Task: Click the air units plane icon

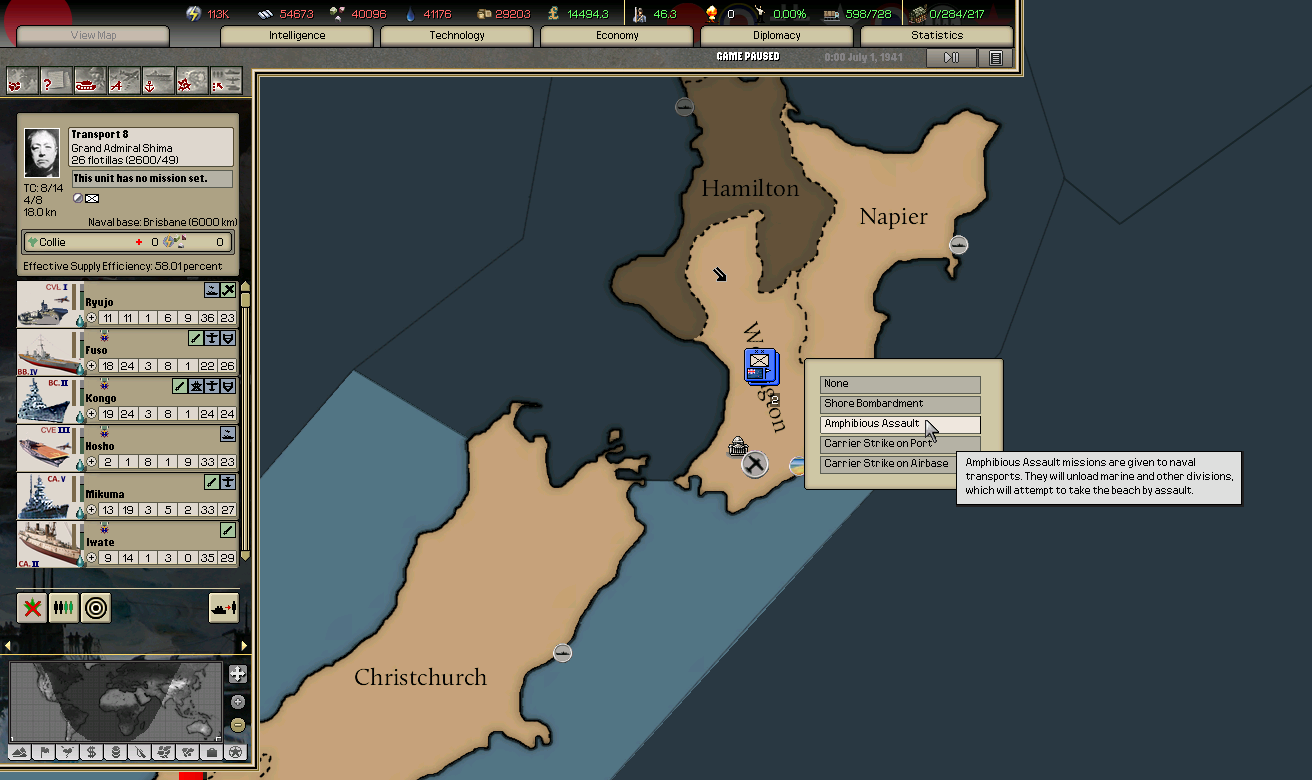Action: pos(124,81)
